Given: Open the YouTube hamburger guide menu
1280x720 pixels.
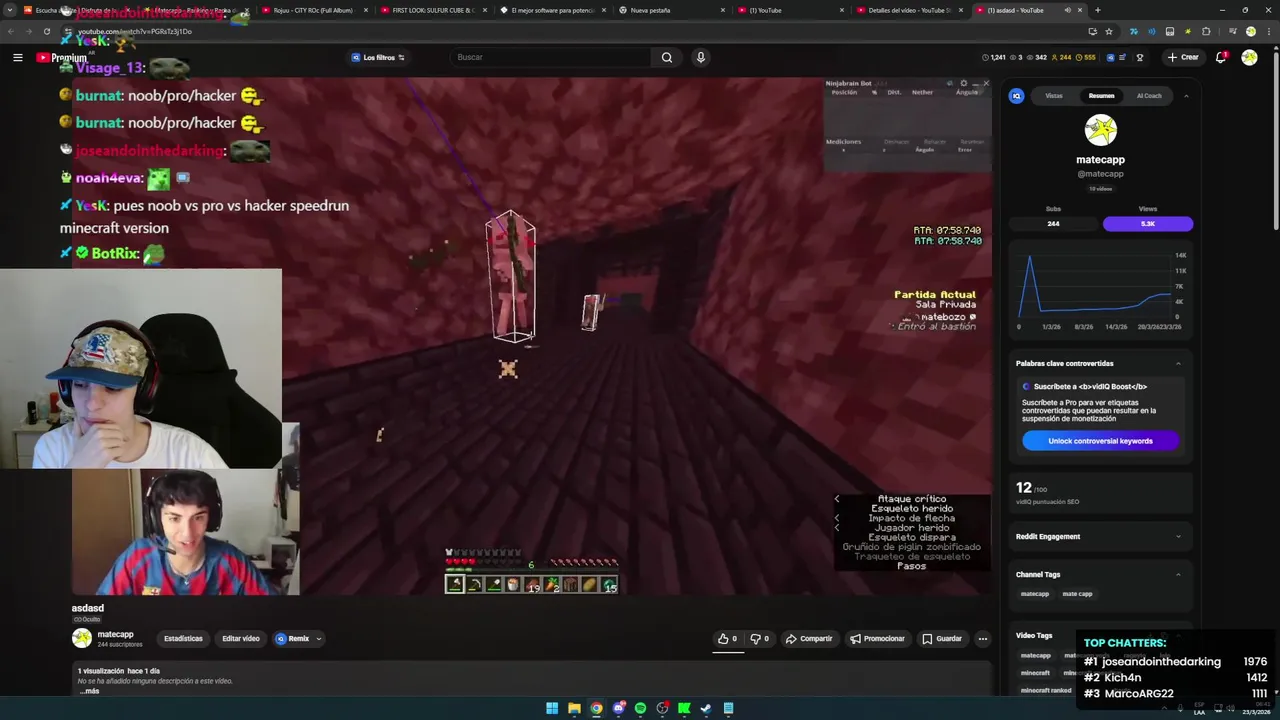Looking at the screenshot, I should click(x=17, y=57).
